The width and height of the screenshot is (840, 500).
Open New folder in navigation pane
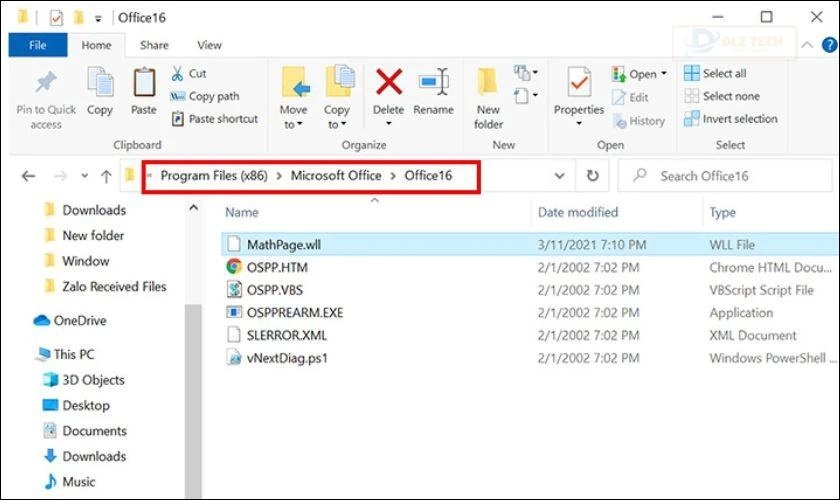(84, 235)
